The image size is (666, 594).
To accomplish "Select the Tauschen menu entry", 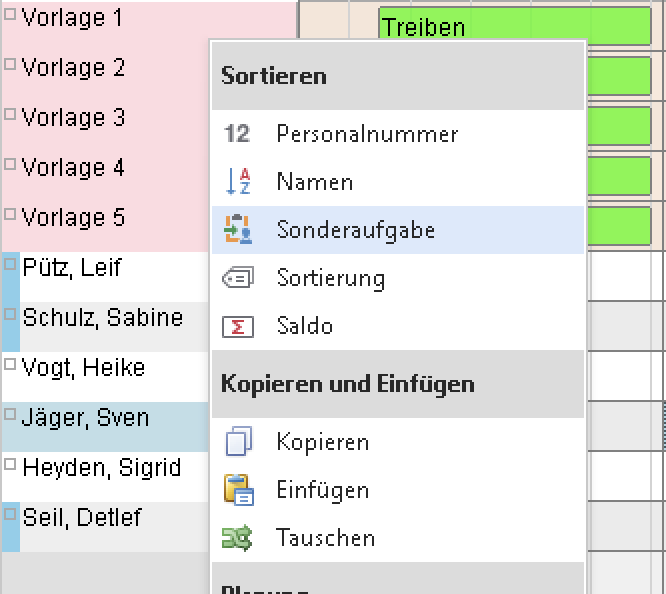I will 325,538.
